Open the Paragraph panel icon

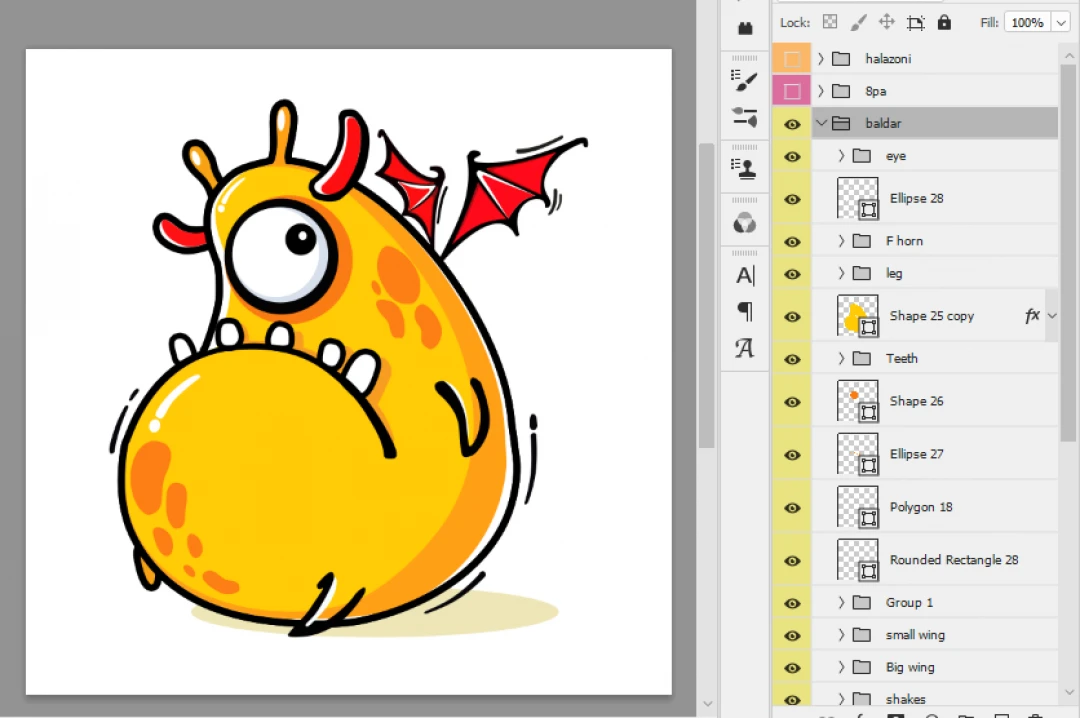(745, 311)
